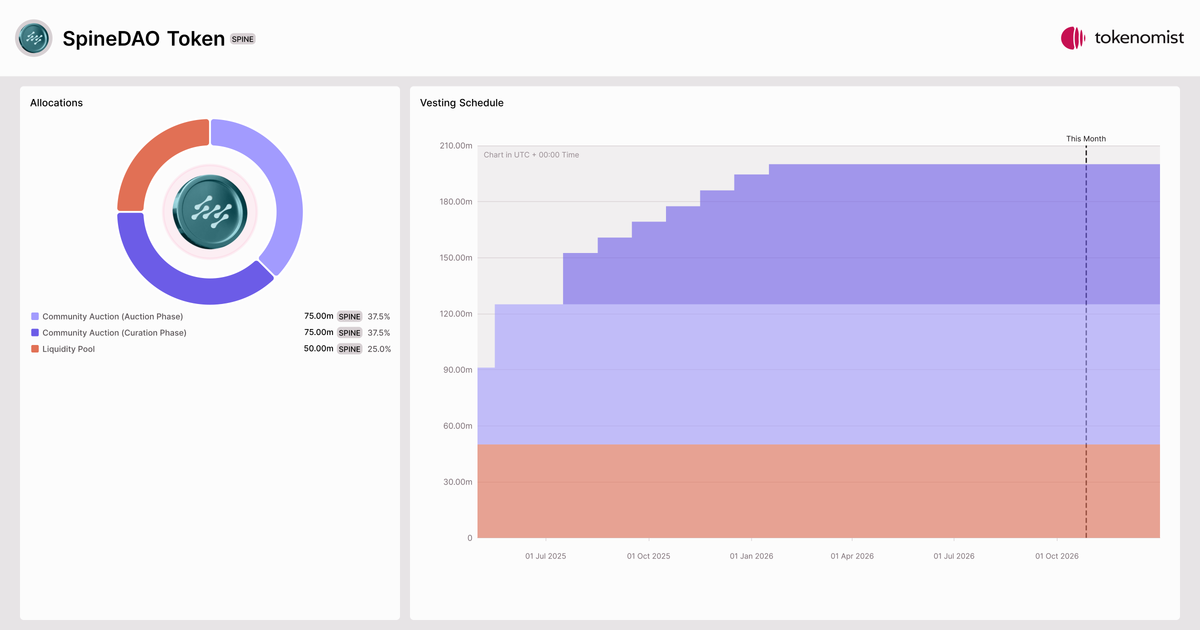Click the 01 Oct 2025 axis label
This screenshot has width=1200, height=630.
pos(649,556)
